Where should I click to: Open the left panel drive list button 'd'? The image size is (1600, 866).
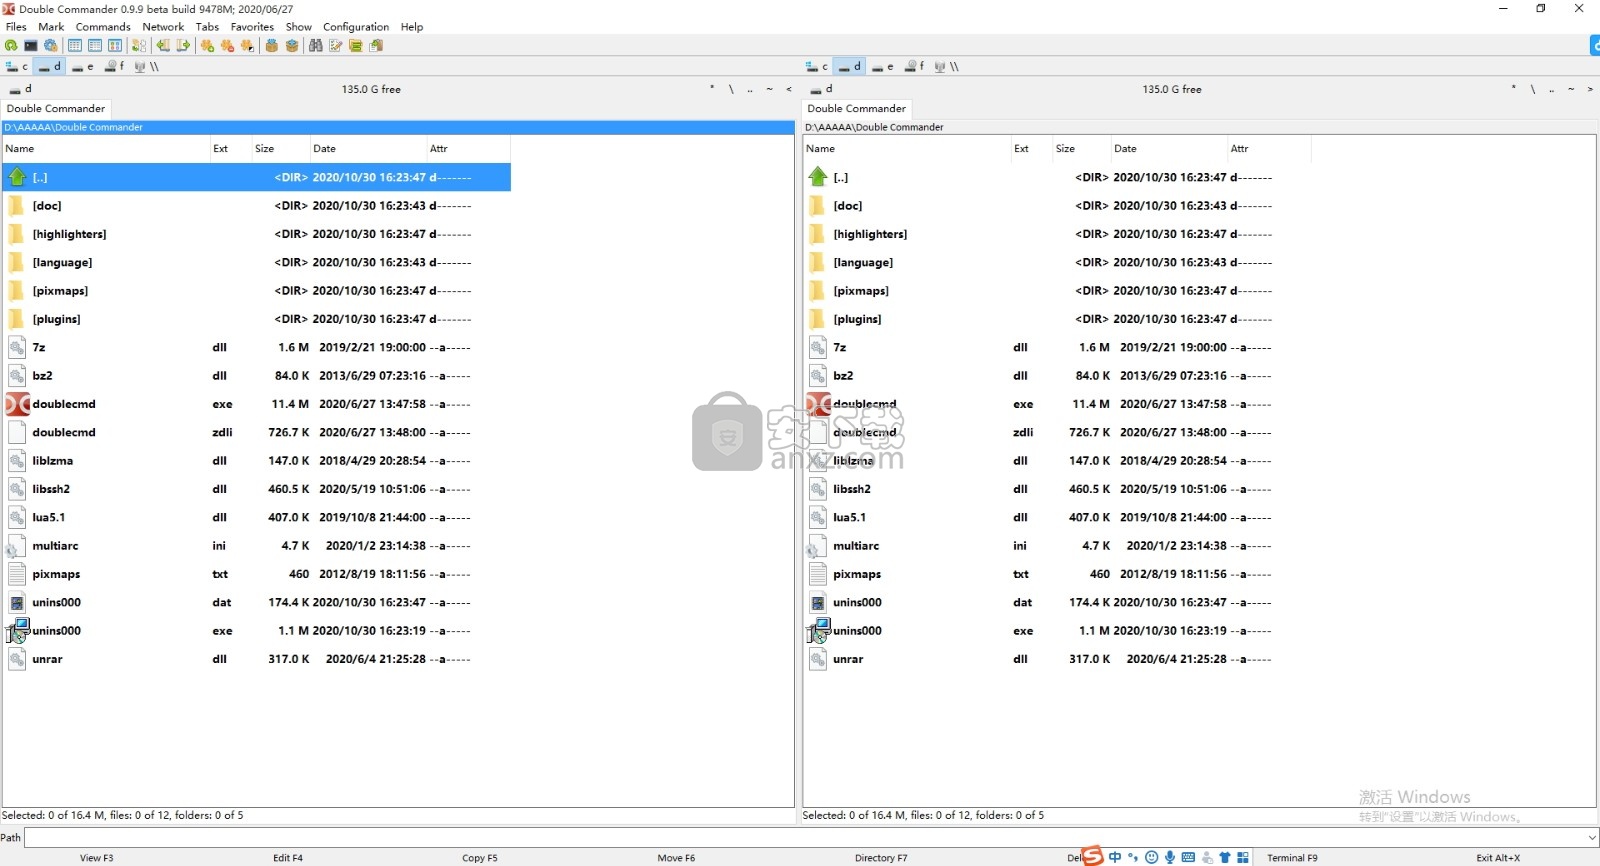21,89
